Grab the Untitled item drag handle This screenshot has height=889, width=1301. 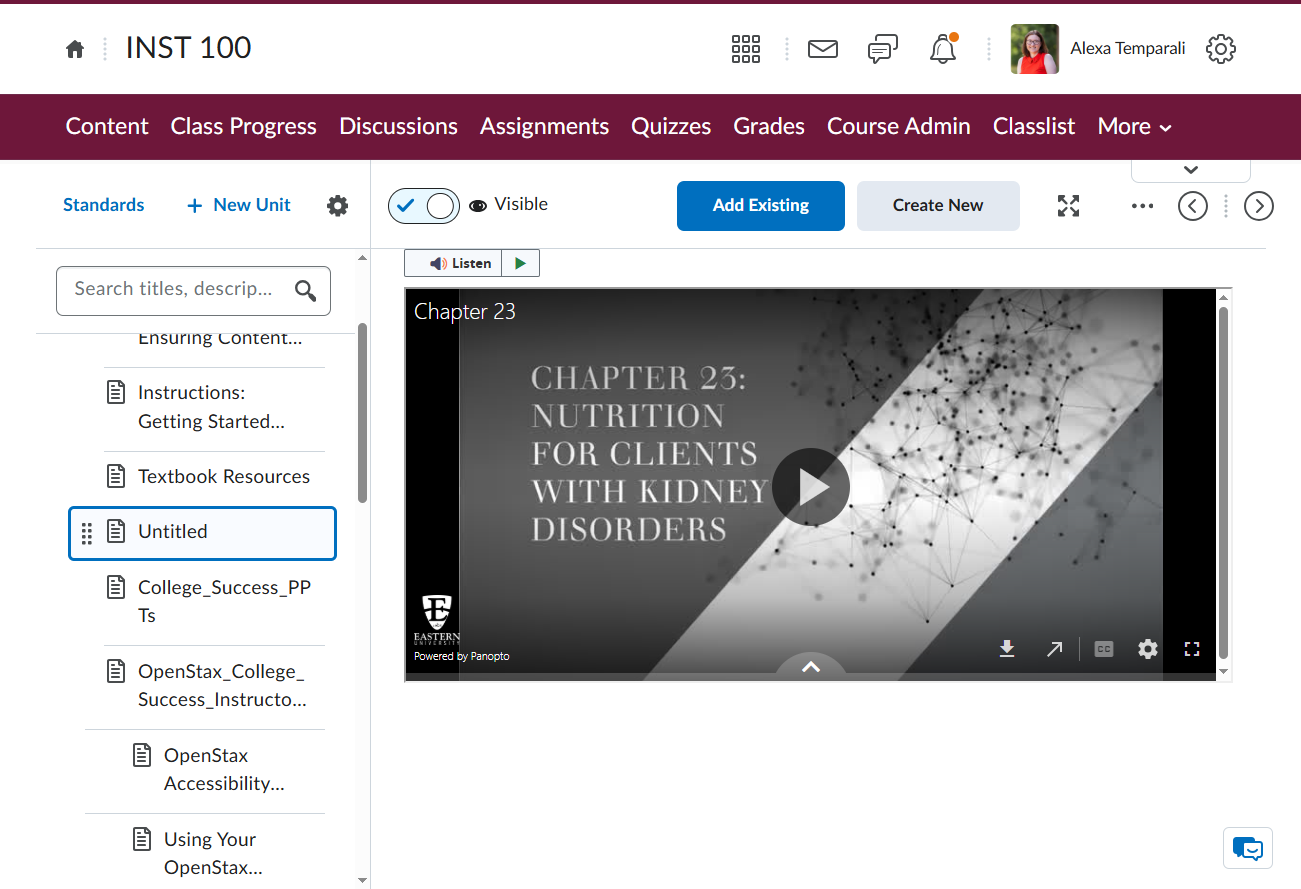86,533
